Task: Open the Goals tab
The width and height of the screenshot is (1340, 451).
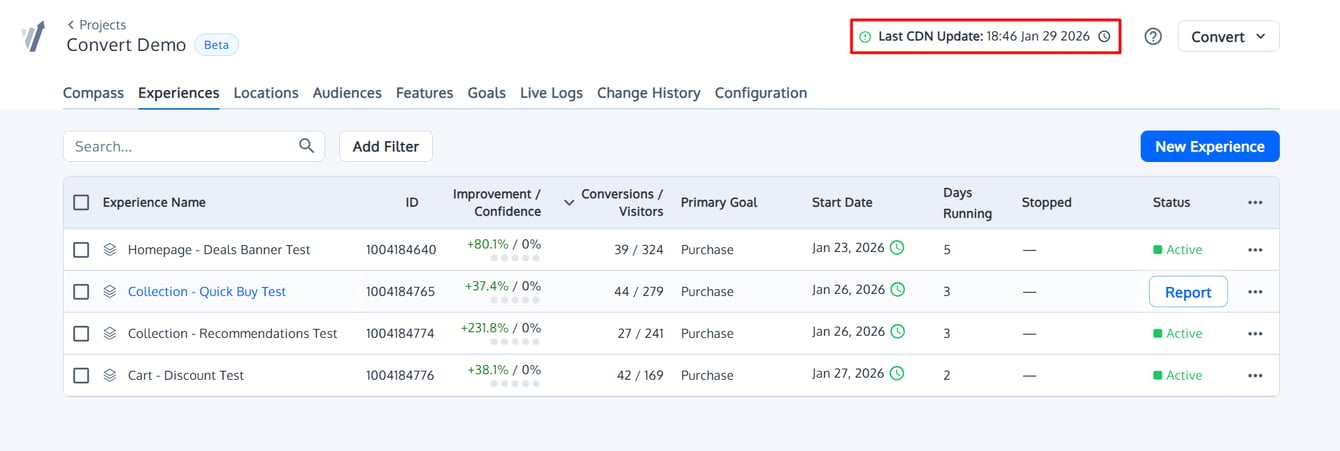Action: 487,93
